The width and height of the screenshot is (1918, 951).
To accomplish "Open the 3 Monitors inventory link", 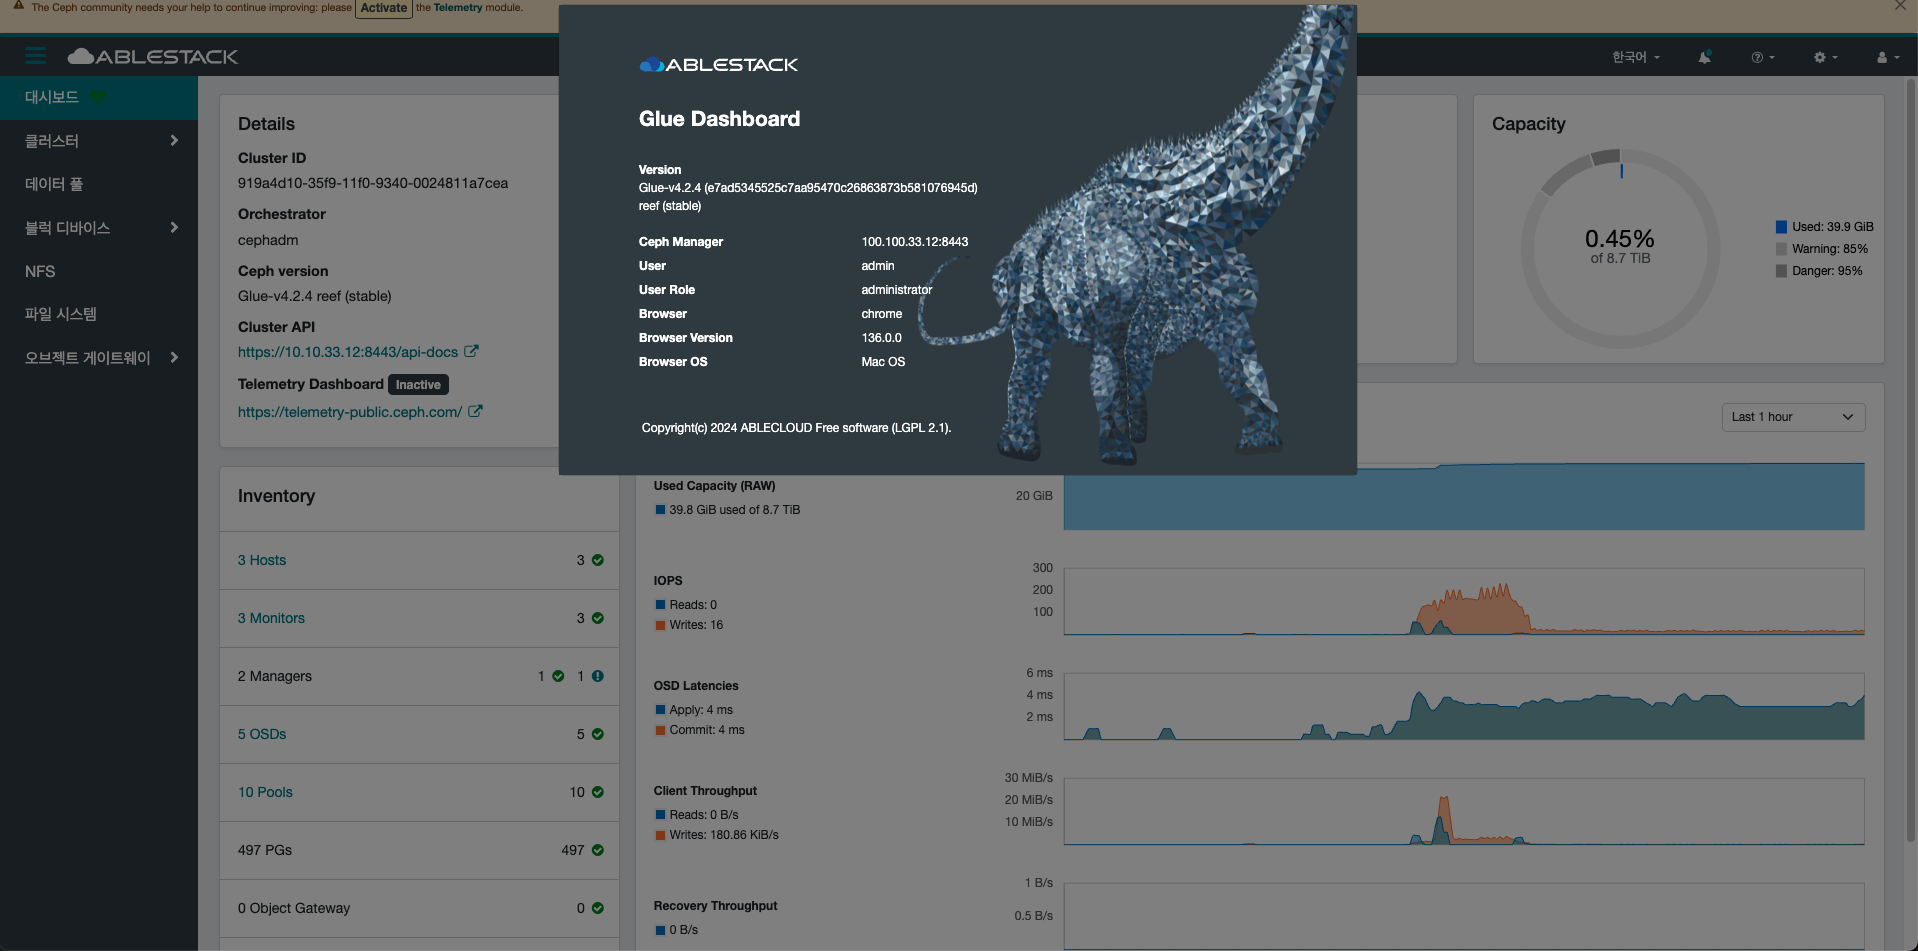I will (x=271, y=618).
